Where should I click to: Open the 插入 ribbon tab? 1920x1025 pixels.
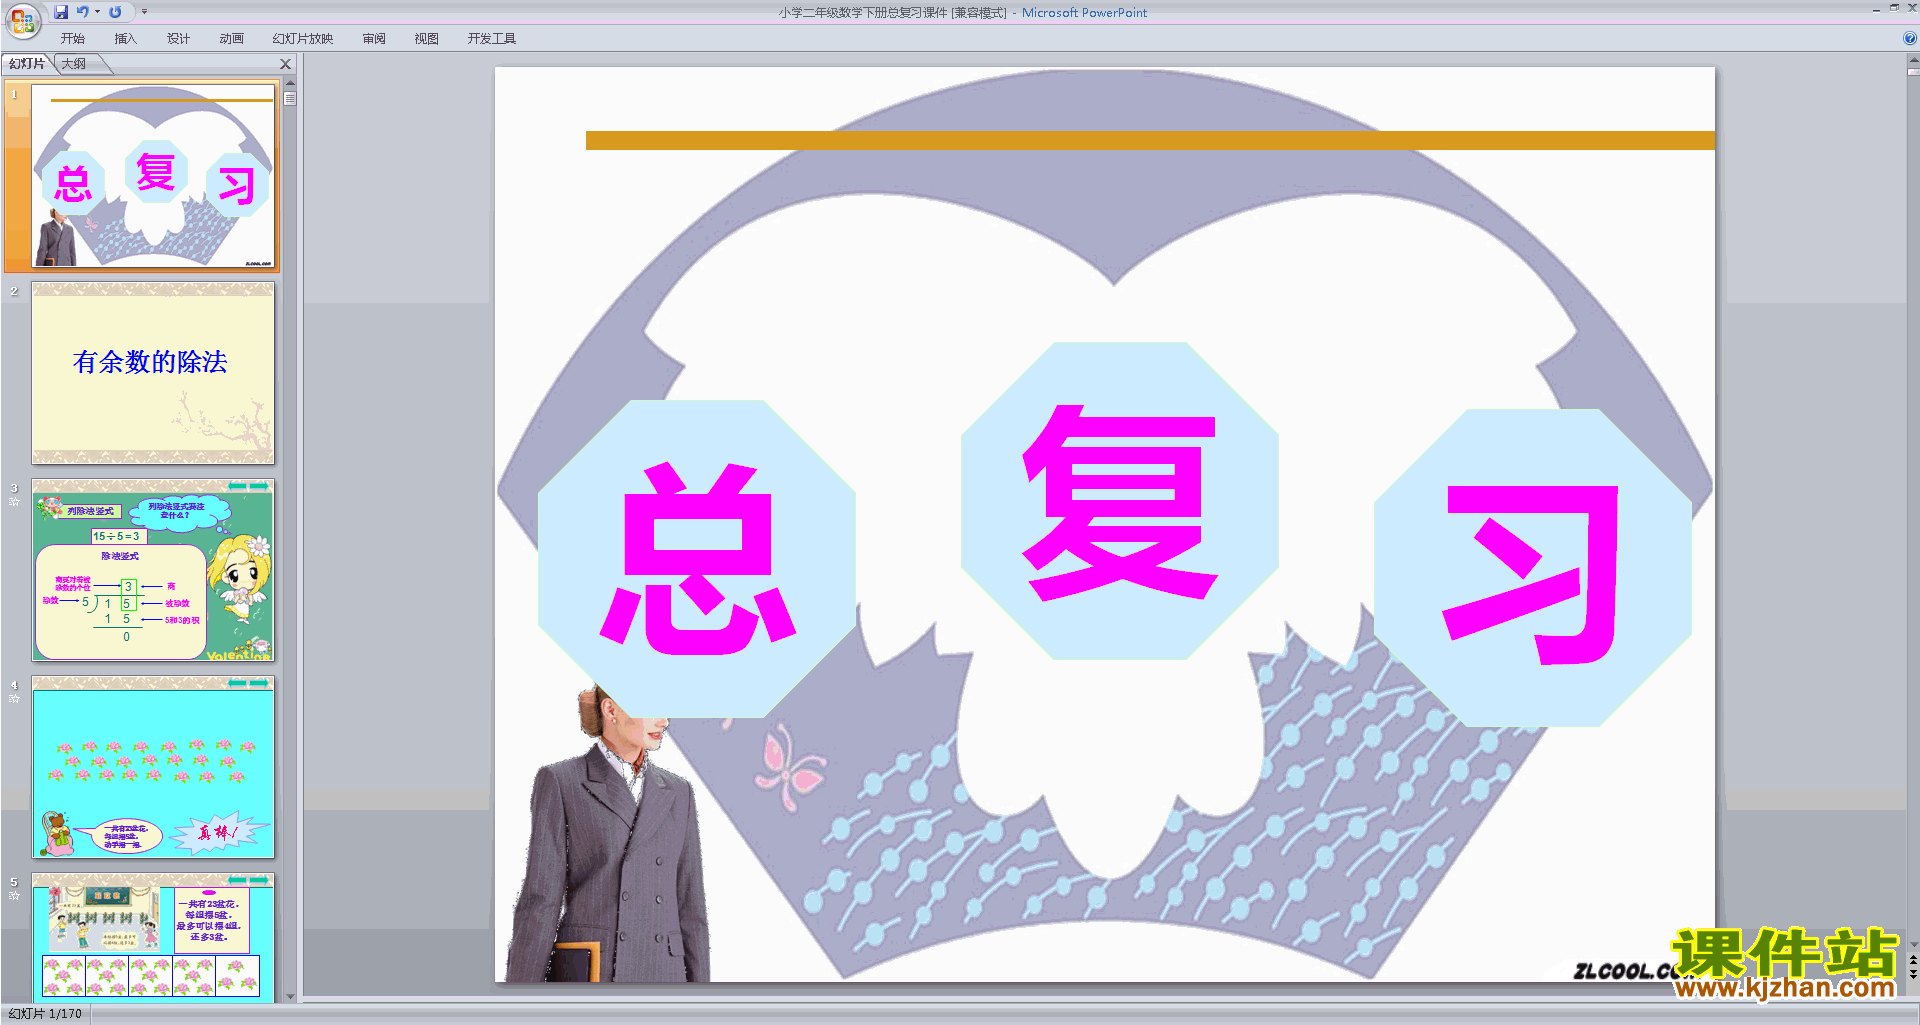point(125,39)
